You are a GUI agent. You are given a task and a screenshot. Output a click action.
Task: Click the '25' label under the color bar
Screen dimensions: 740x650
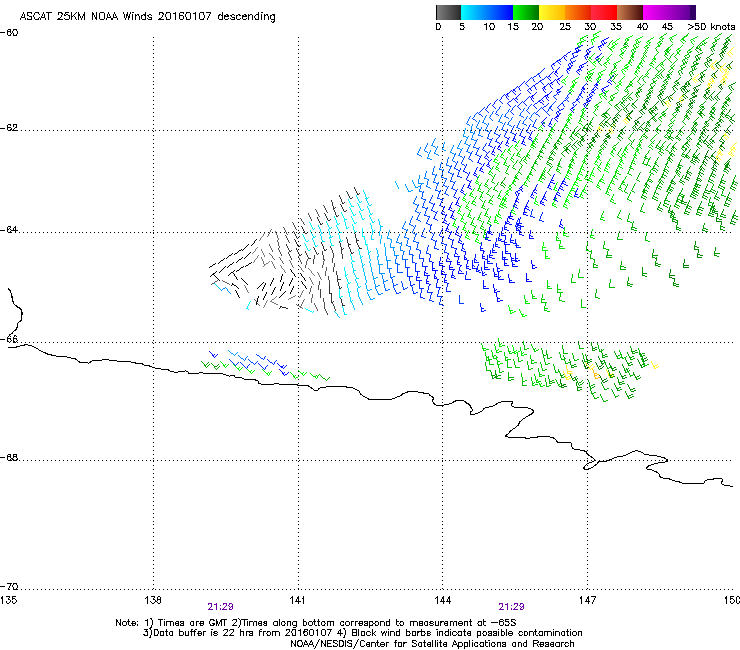tap(565, 27)
